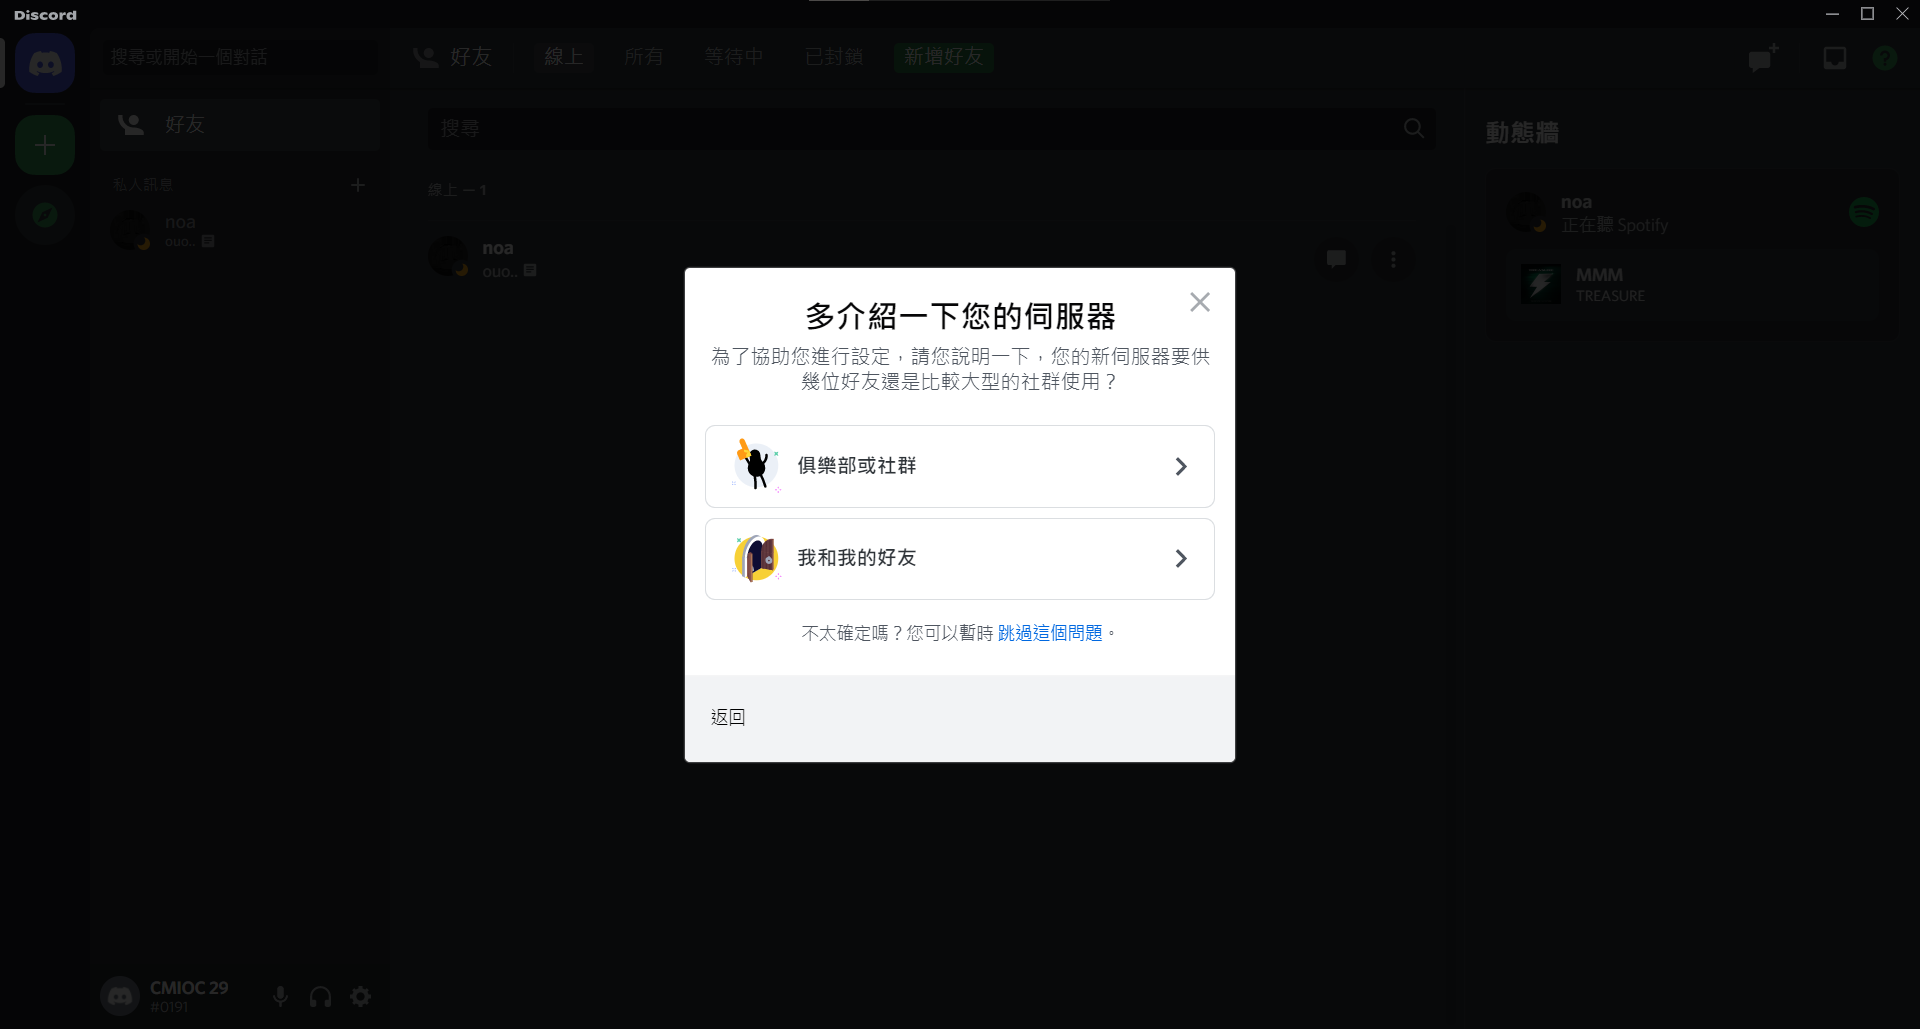Switch to the 所有 tab
Image resolution: width=1920 pixels, height=1029 pixels.
(643, 57)
